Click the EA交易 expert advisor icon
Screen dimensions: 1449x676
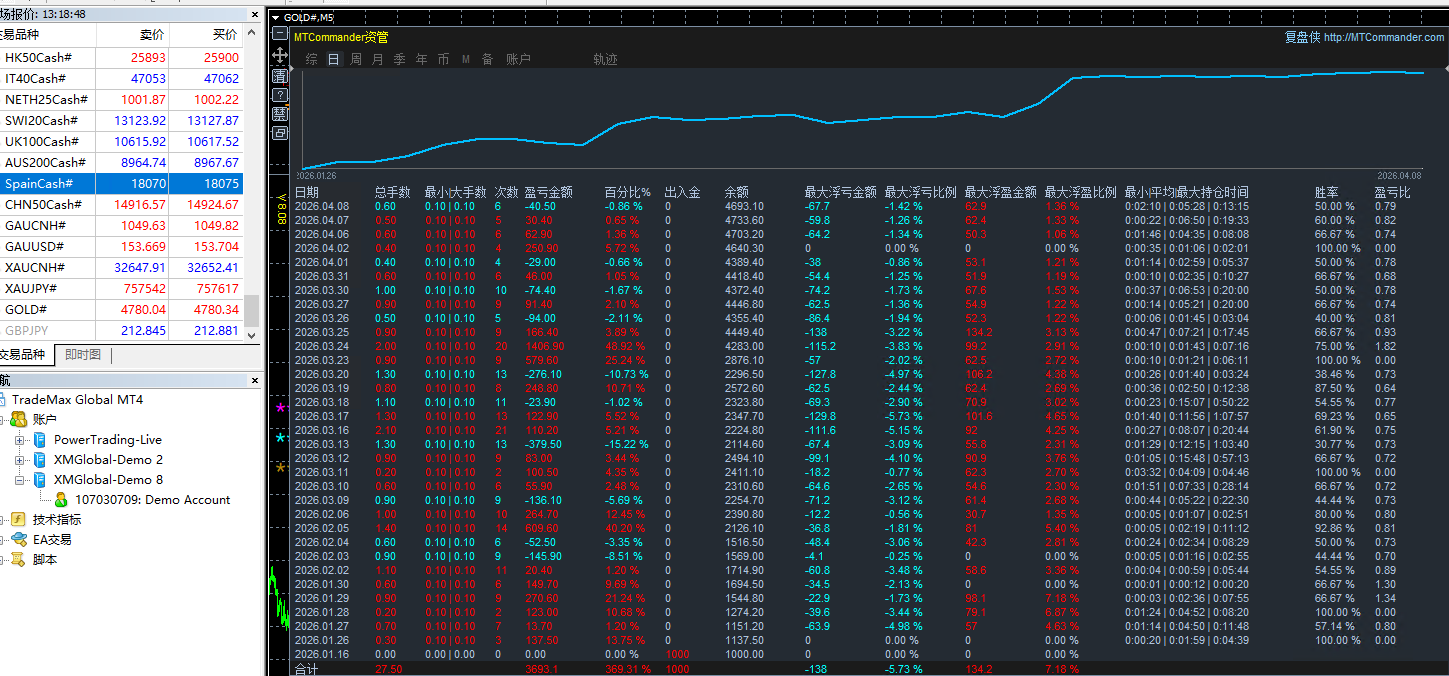point(18,540)
